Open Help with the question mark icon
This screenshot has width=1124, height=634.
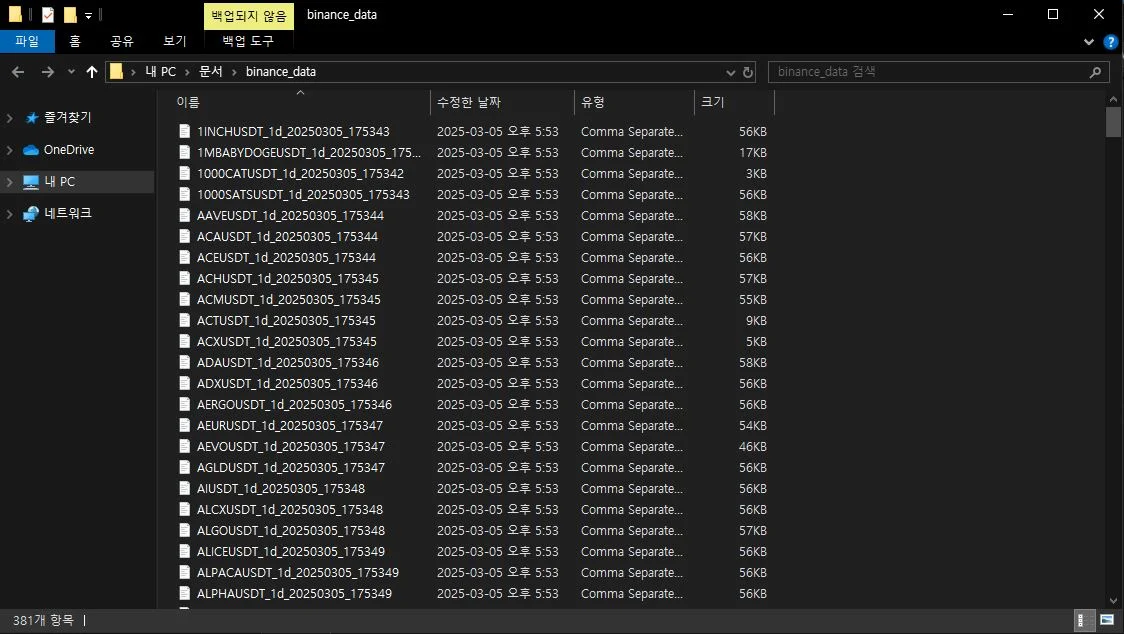click(1110, 42)
